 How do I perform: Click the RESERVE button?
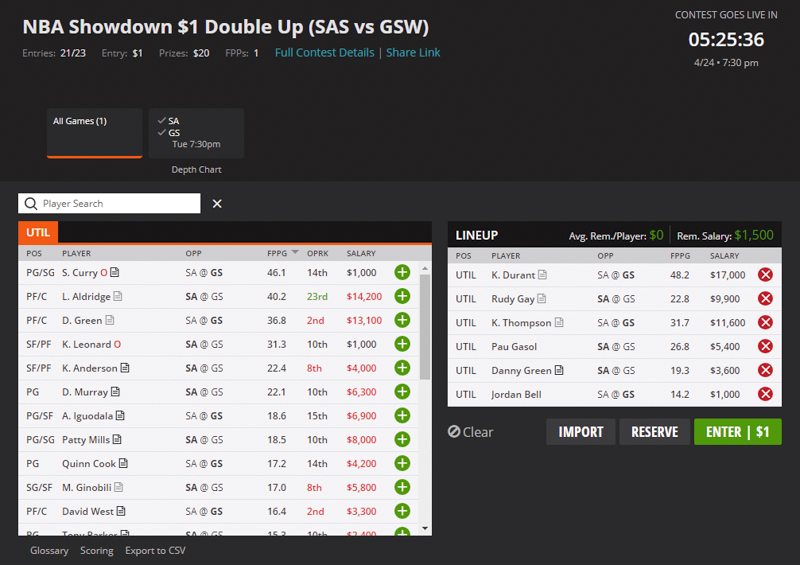click(655, 432)
